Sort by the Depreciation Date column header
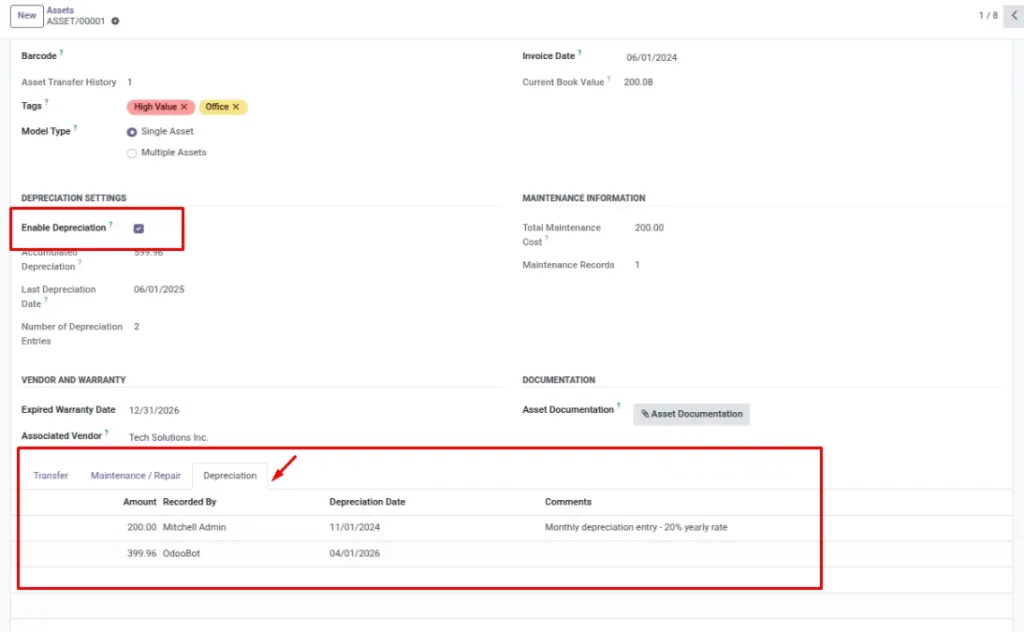 click(367, 501)
